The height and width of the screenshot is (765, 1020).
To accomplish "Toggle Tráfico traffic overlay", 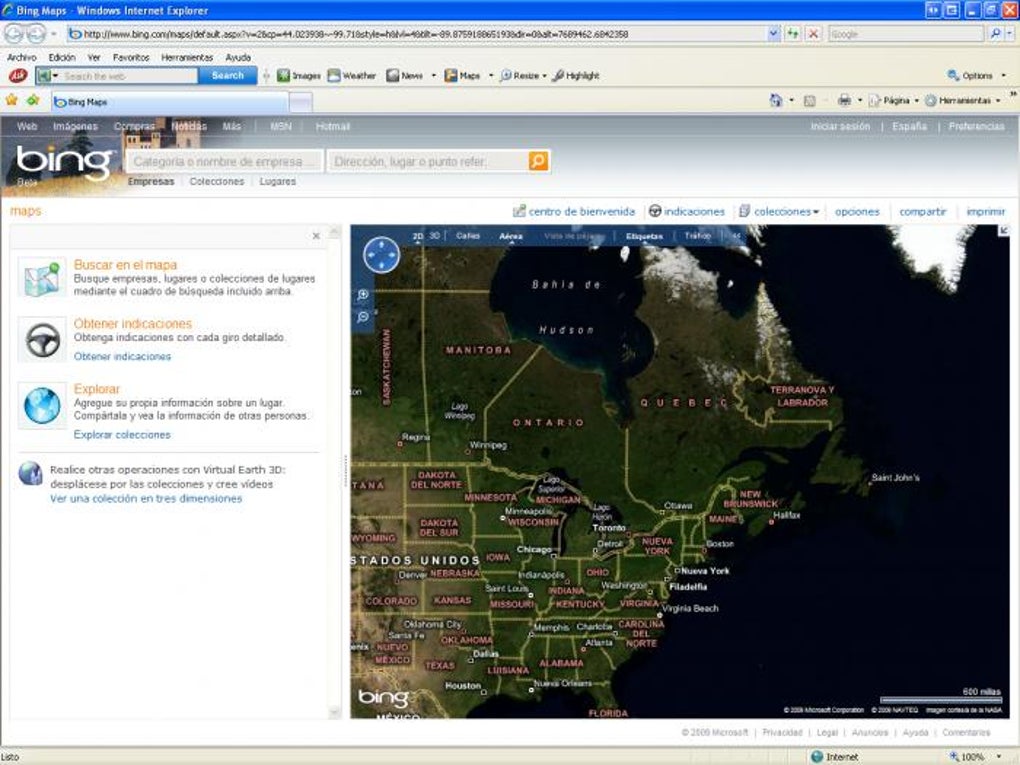I will [697, 236].
